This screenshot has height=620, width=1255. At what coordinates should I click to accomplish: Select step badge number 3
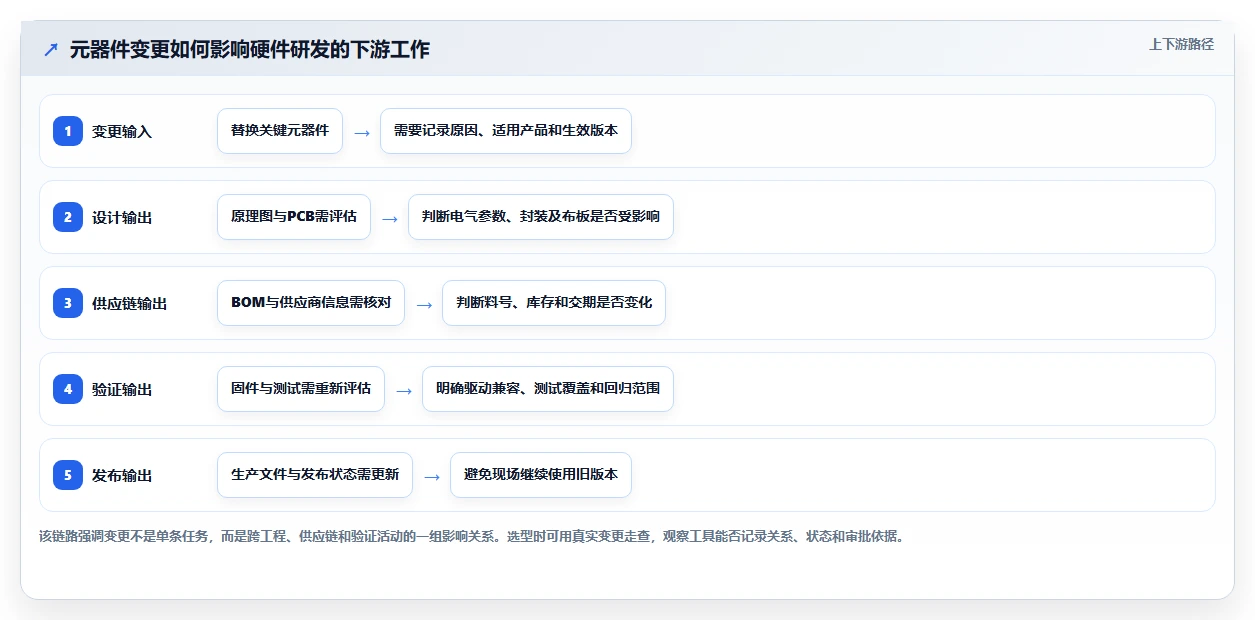[68, 303]
